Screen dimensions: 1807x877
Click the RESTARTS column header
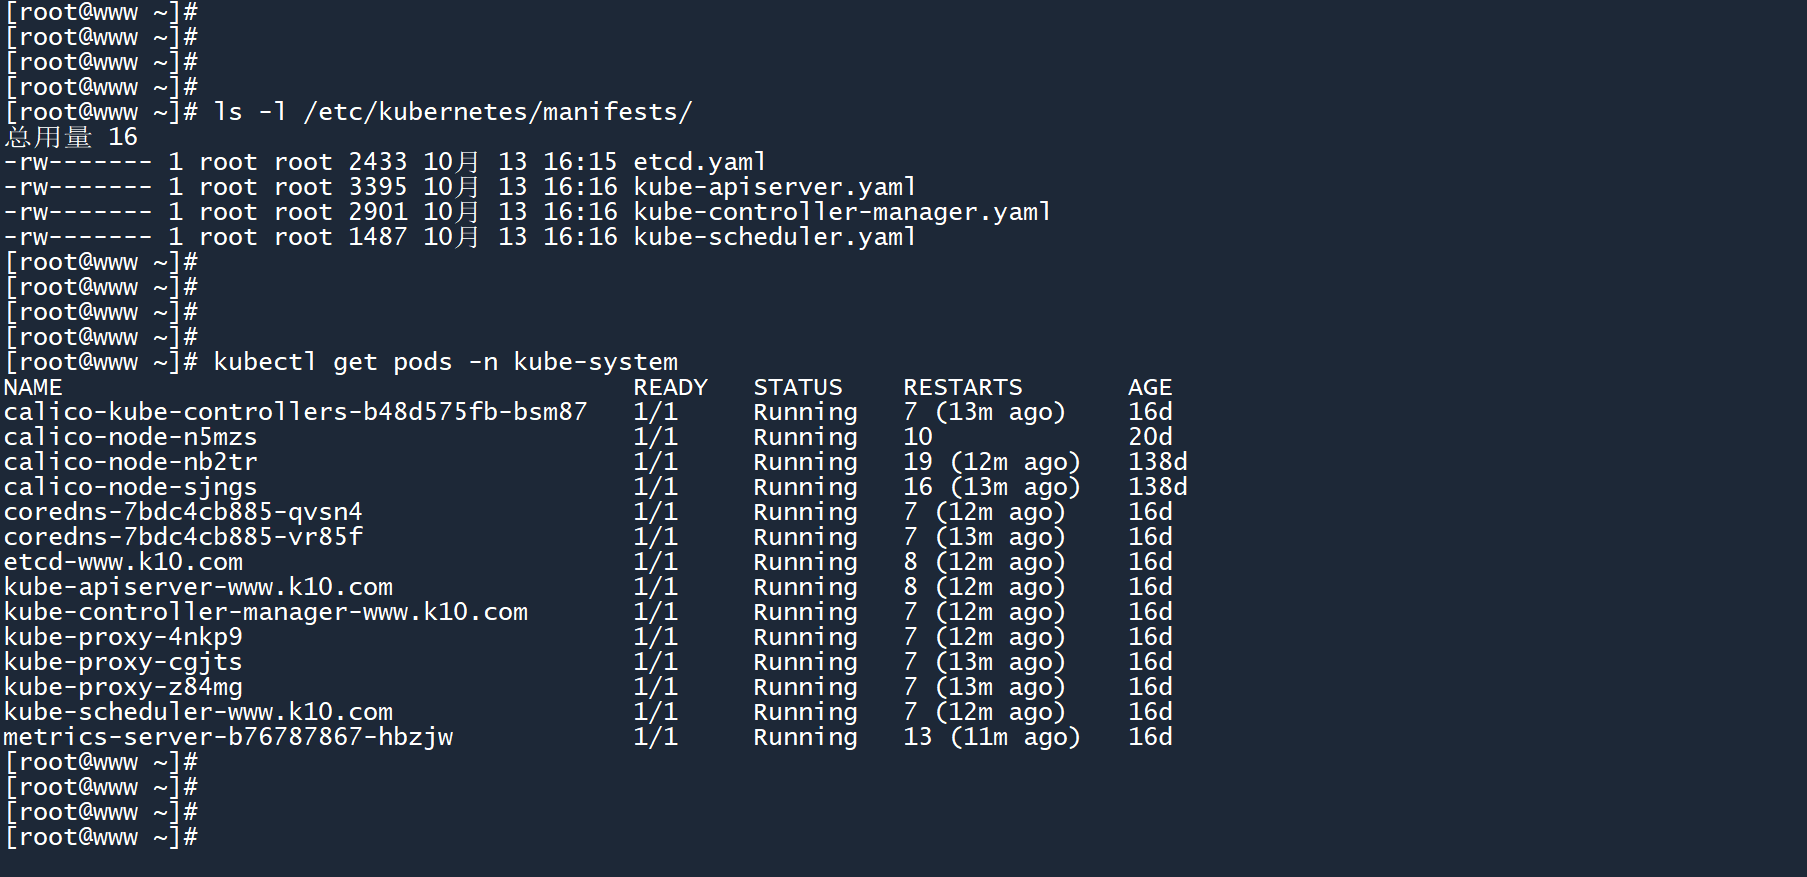pyautogui.click(x=962, y=387)
